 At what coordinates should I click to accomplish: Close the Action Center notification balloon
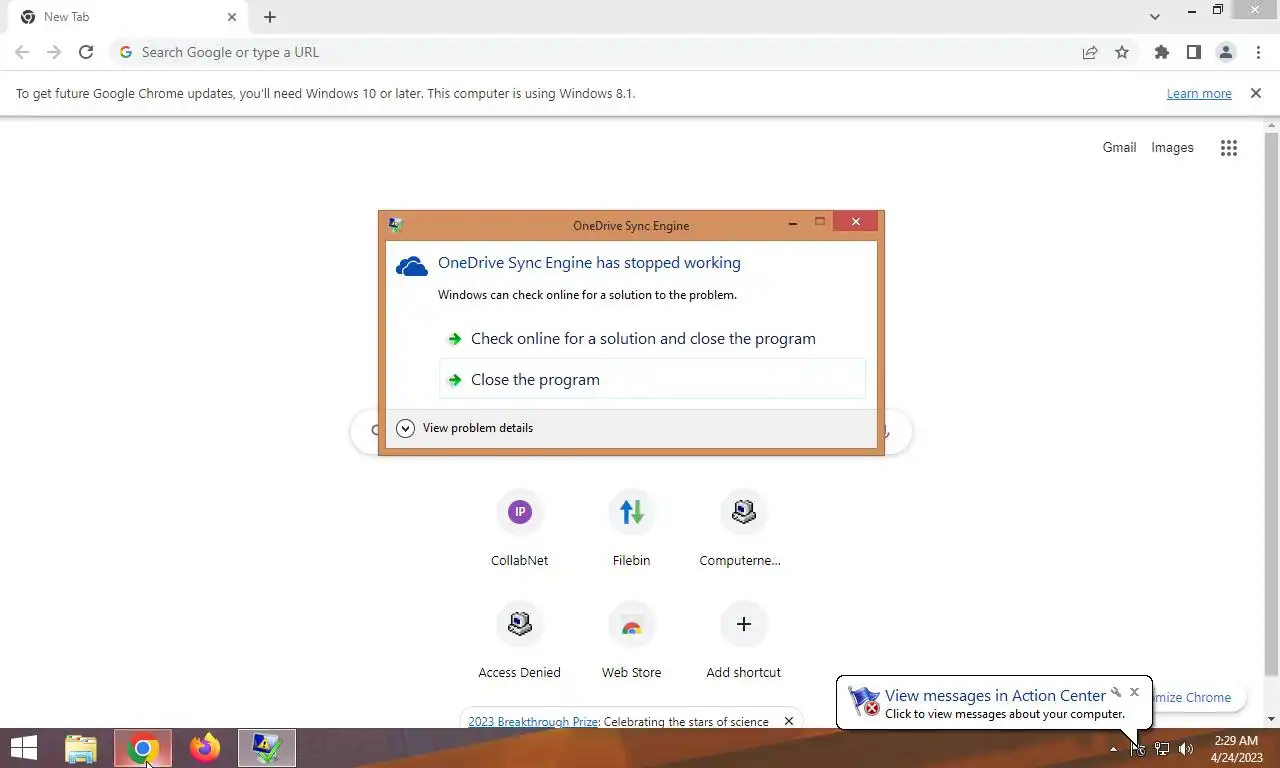tap(1134, 691)
